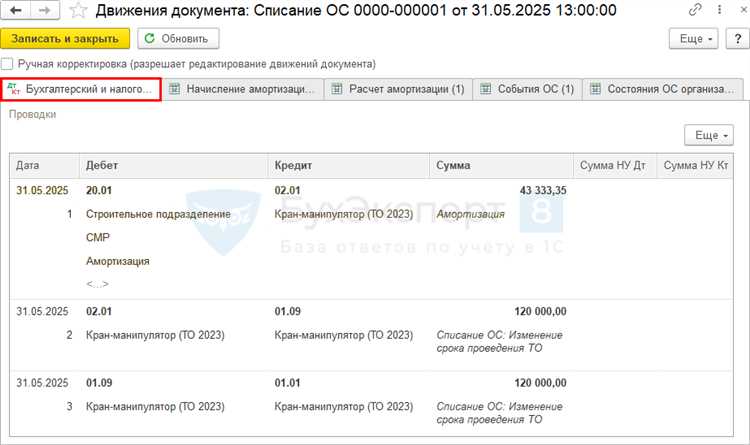750x445 pixels.
Task: Click Кран-манипулятор credit cell in row 1
Action: (343, 214)
